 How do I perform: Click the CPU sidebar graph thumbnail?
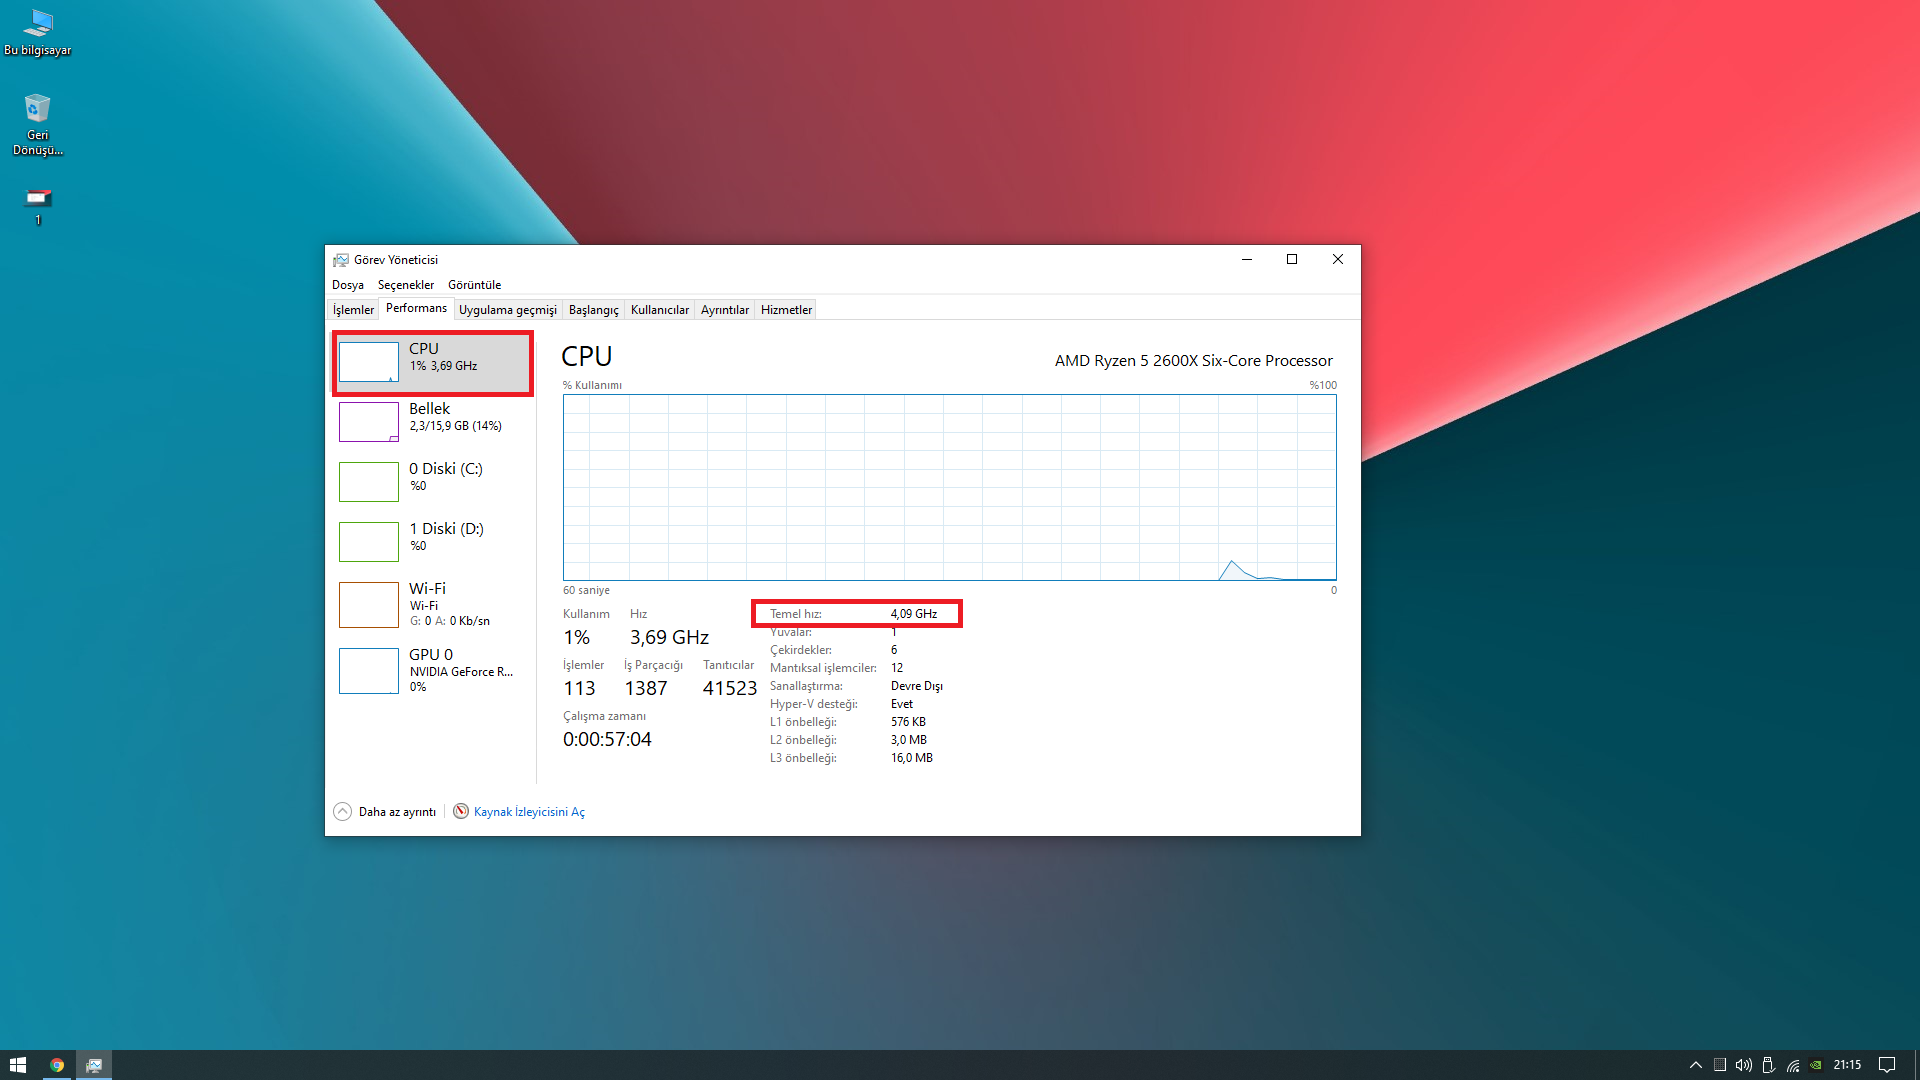tap(368, 362)
